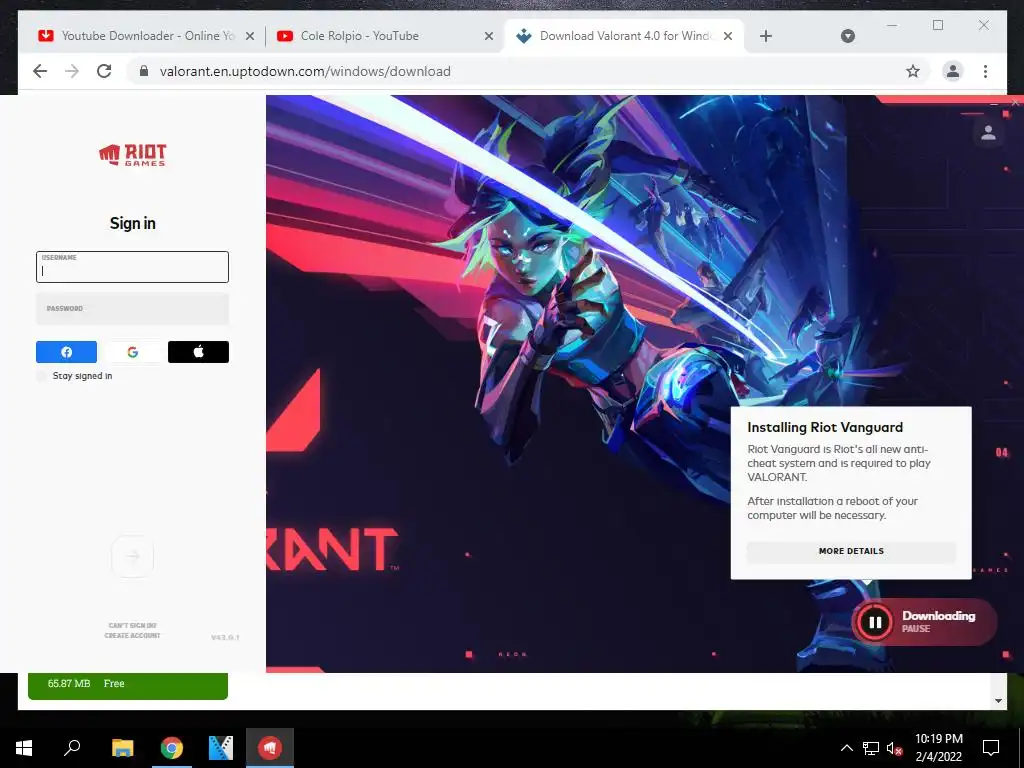Close the Youtube Downloader tab

[x=249, y=37]
